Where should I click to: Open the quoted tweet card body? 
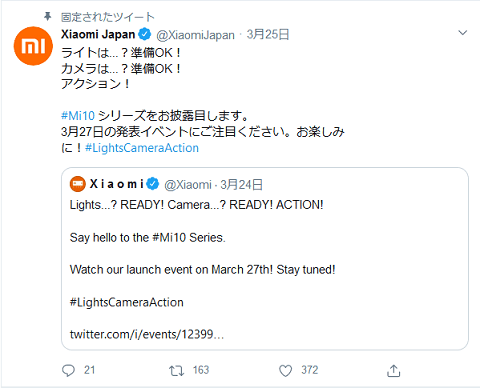coord(265,259)
